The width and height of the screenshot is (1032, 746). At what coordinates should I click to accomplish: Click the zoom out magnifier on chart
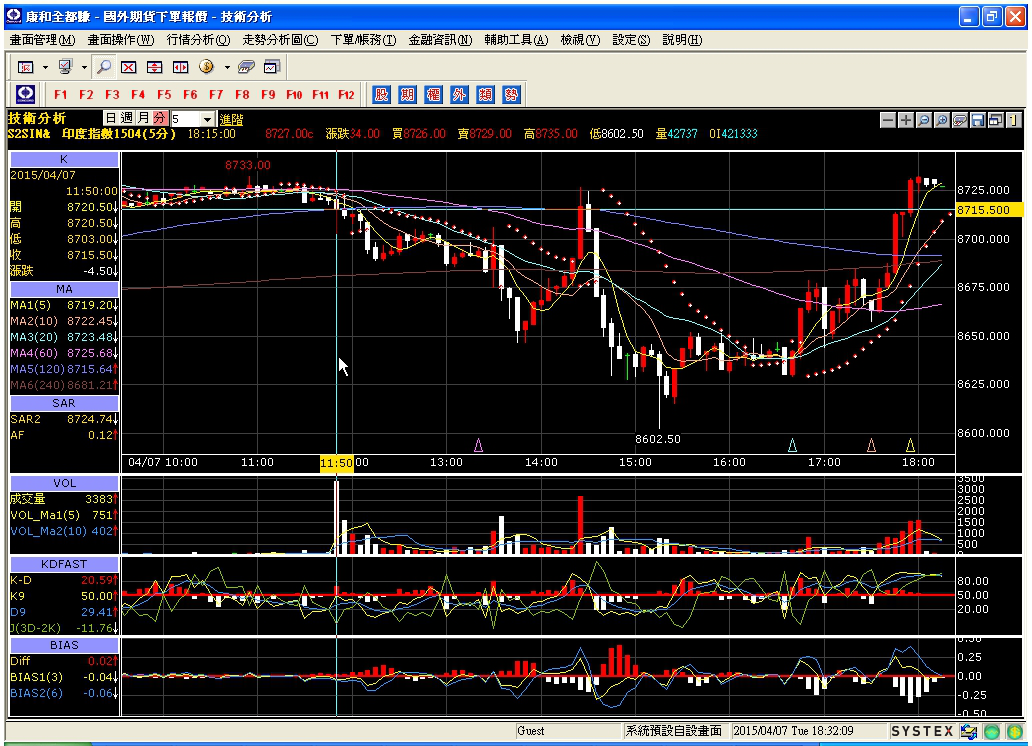923,120
